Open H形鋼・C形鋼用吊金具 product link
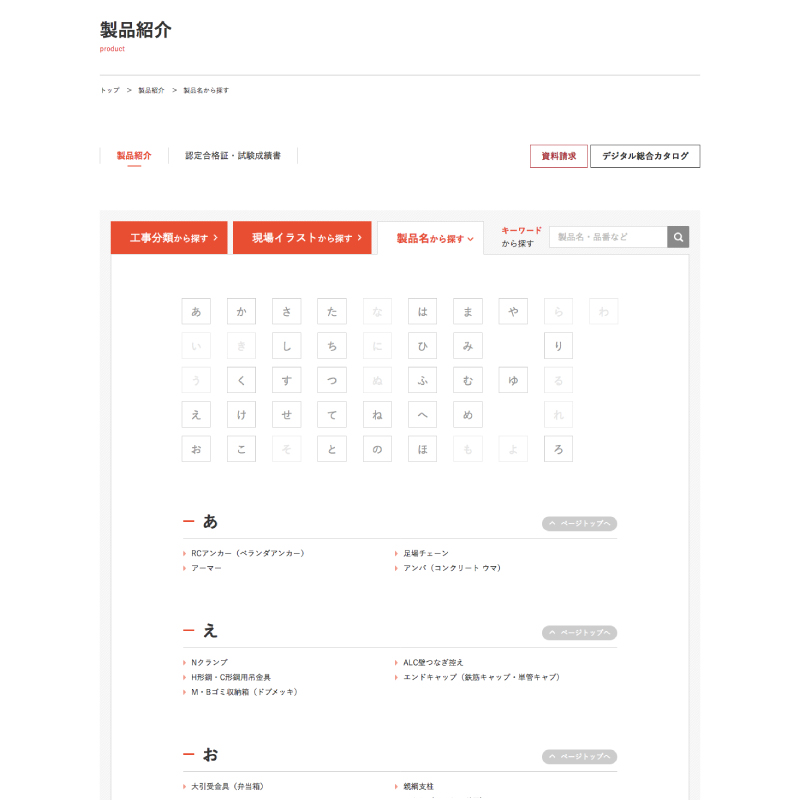Image resolution: width=800 pixels, height=800 pixels. (231, 677)
